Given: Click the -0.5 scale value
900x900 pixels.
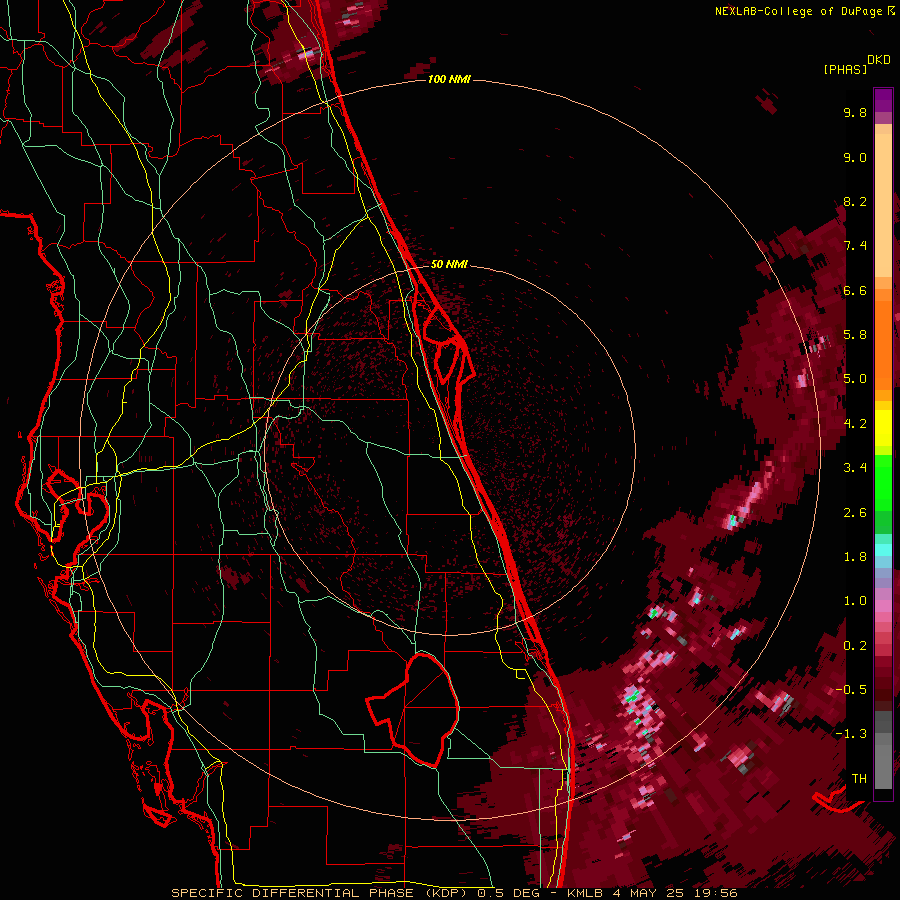Looking at the screenshot, I should pyautogui.click(x=851, y=690).
